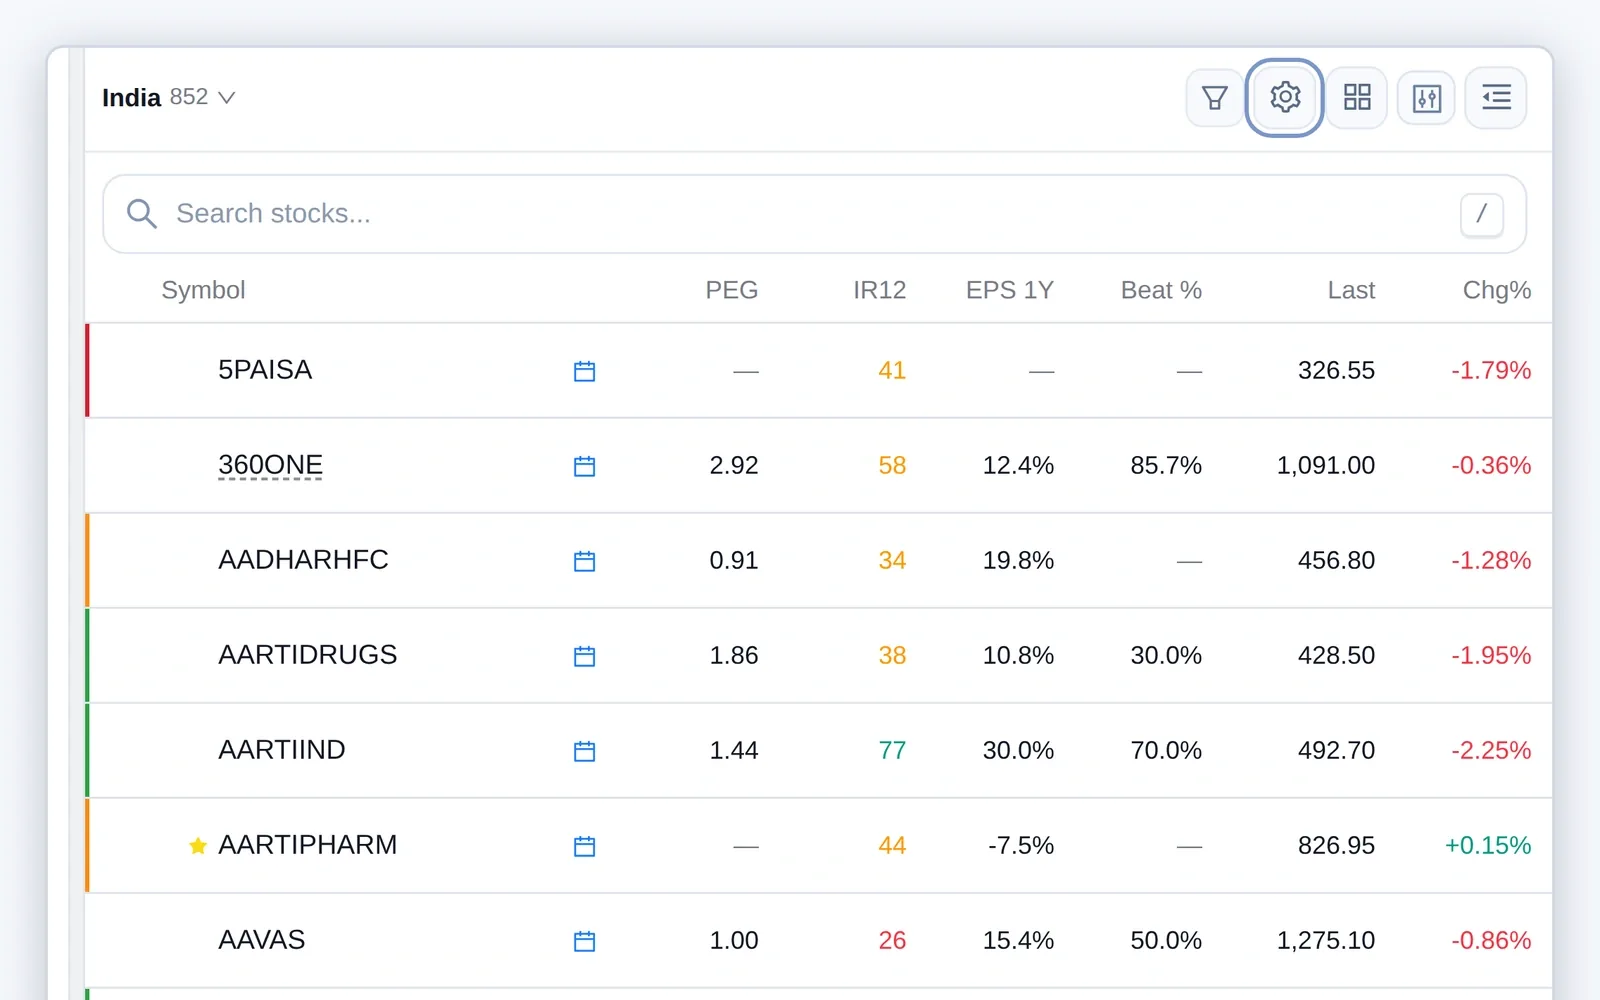Click AAVAS IR12 value 26
The width and height of the screenshot is (1600, 1000).
[892, 941]
